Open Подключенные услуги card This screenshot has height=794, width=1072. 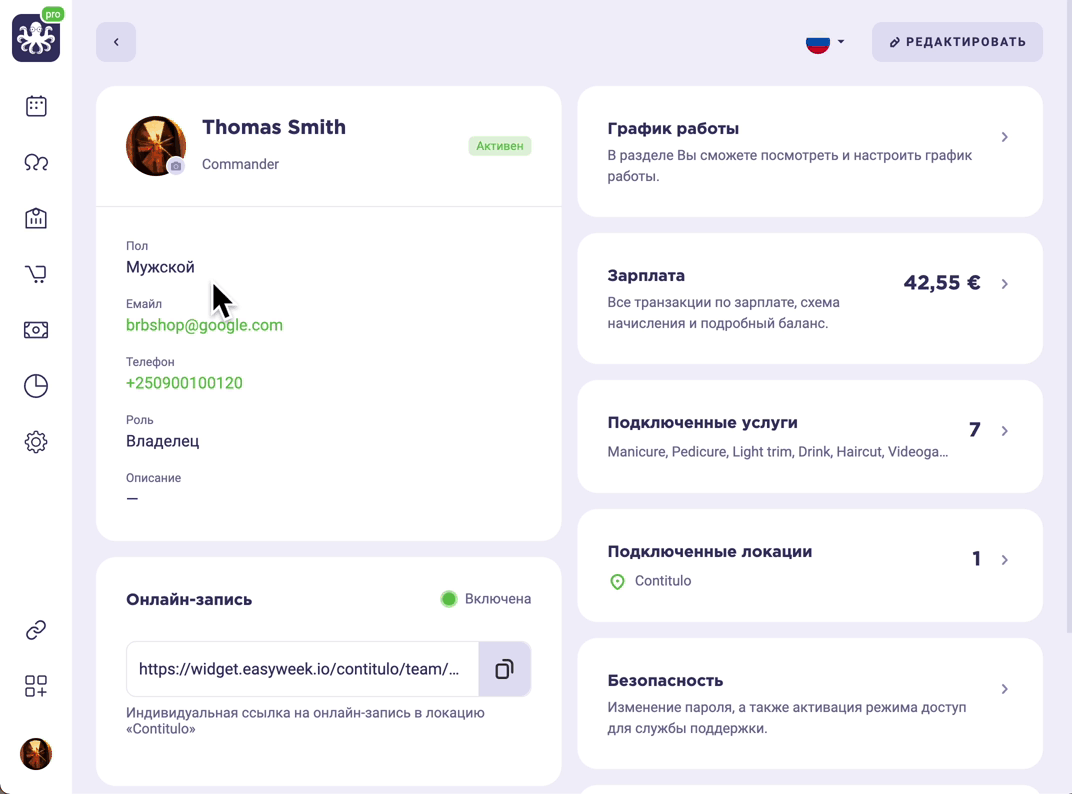[x=810, y=436]
